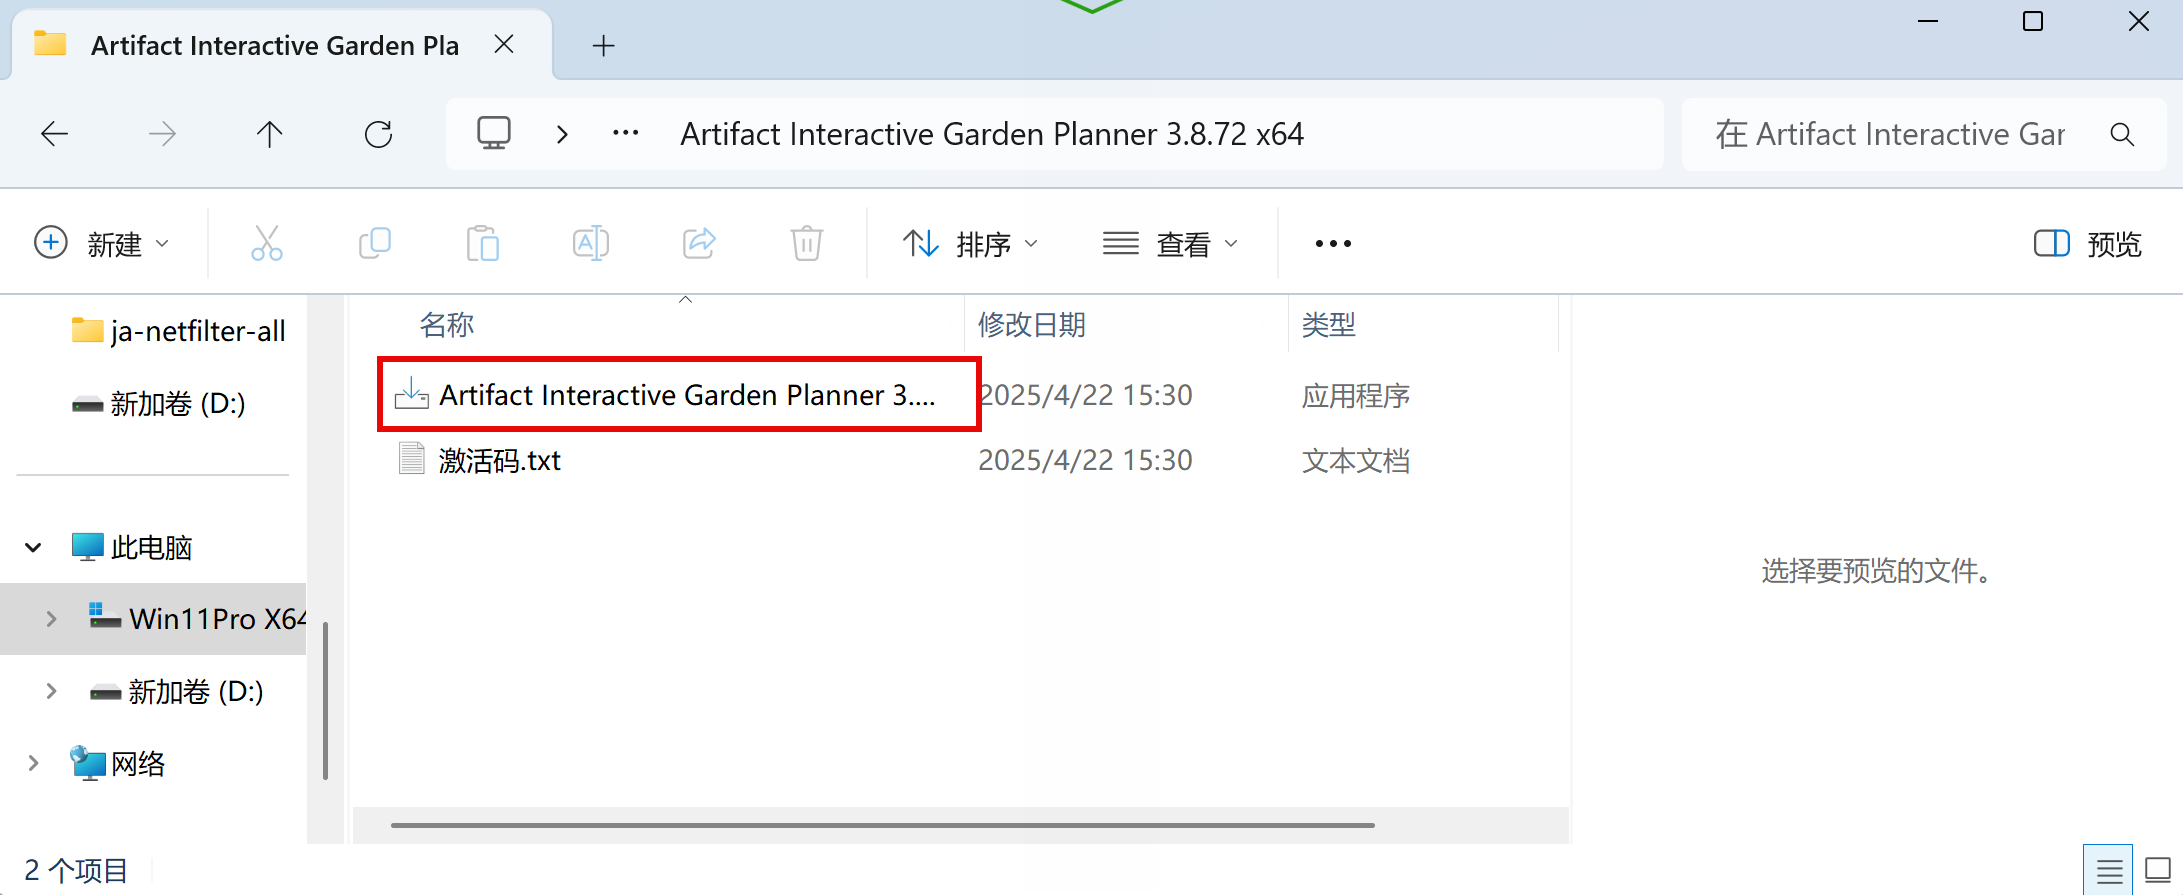Toggle the 预览 preview pane
The height and width of the screenshot is (895, 2183).
pos(2087,243)
